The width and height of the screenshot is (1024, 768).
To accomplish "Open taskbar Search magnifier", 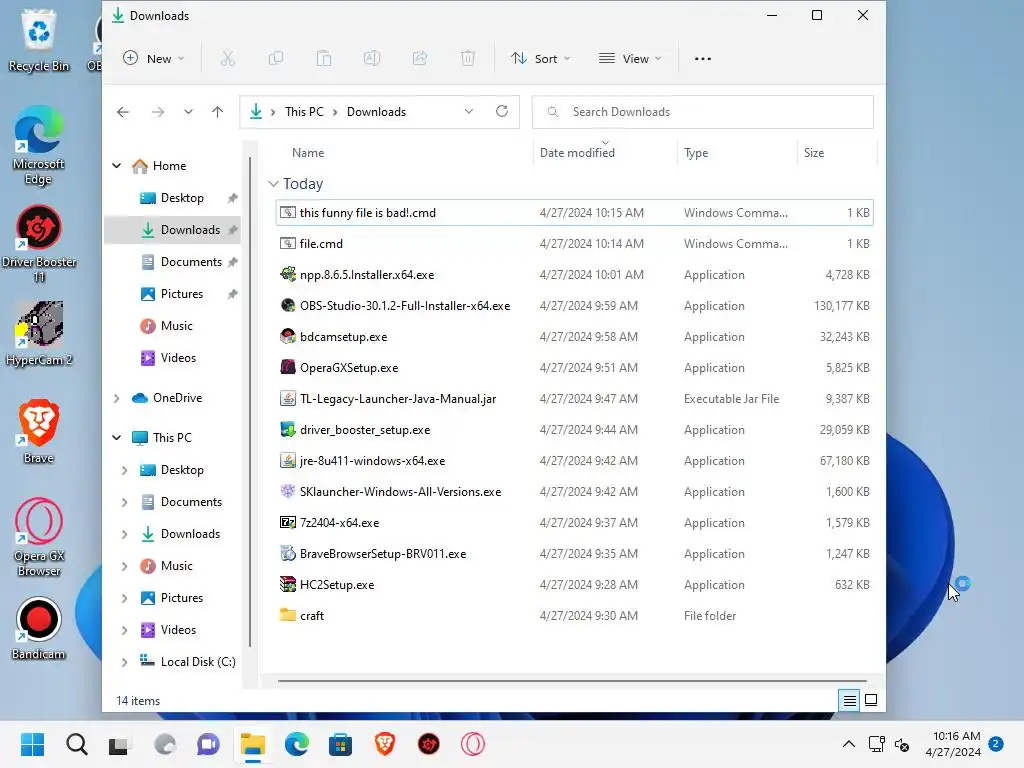I will (x=76, y=744).
